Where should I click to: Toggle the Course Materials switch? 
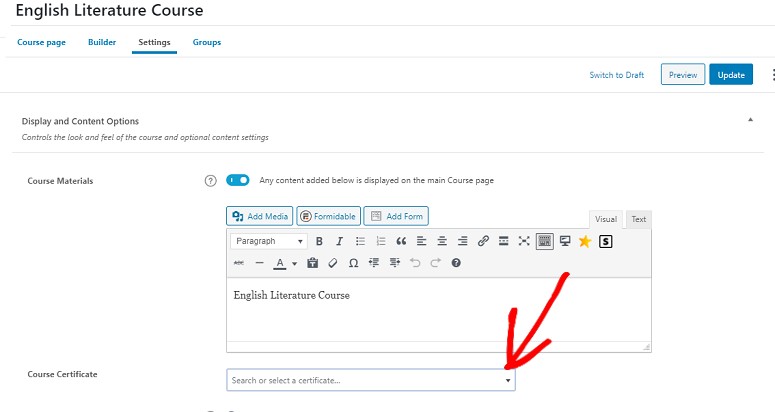(x=238, y=180)
